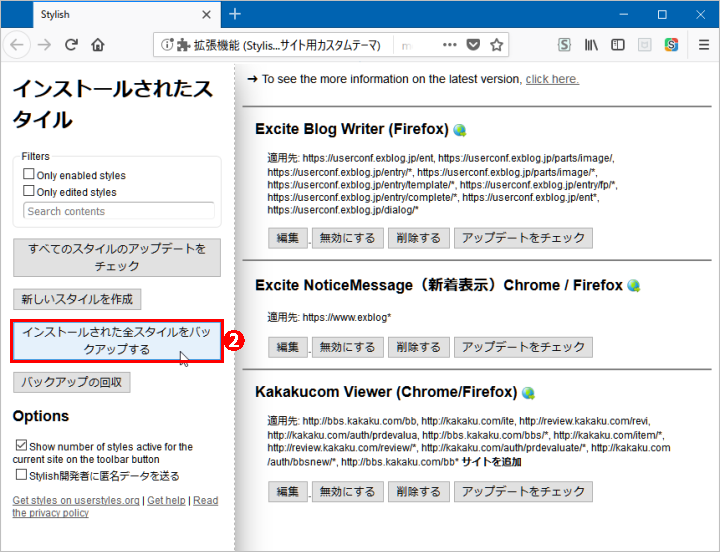This screenshot has width=720, height=552.
Task: Go back with the browser back arrow
Action: 17,45
